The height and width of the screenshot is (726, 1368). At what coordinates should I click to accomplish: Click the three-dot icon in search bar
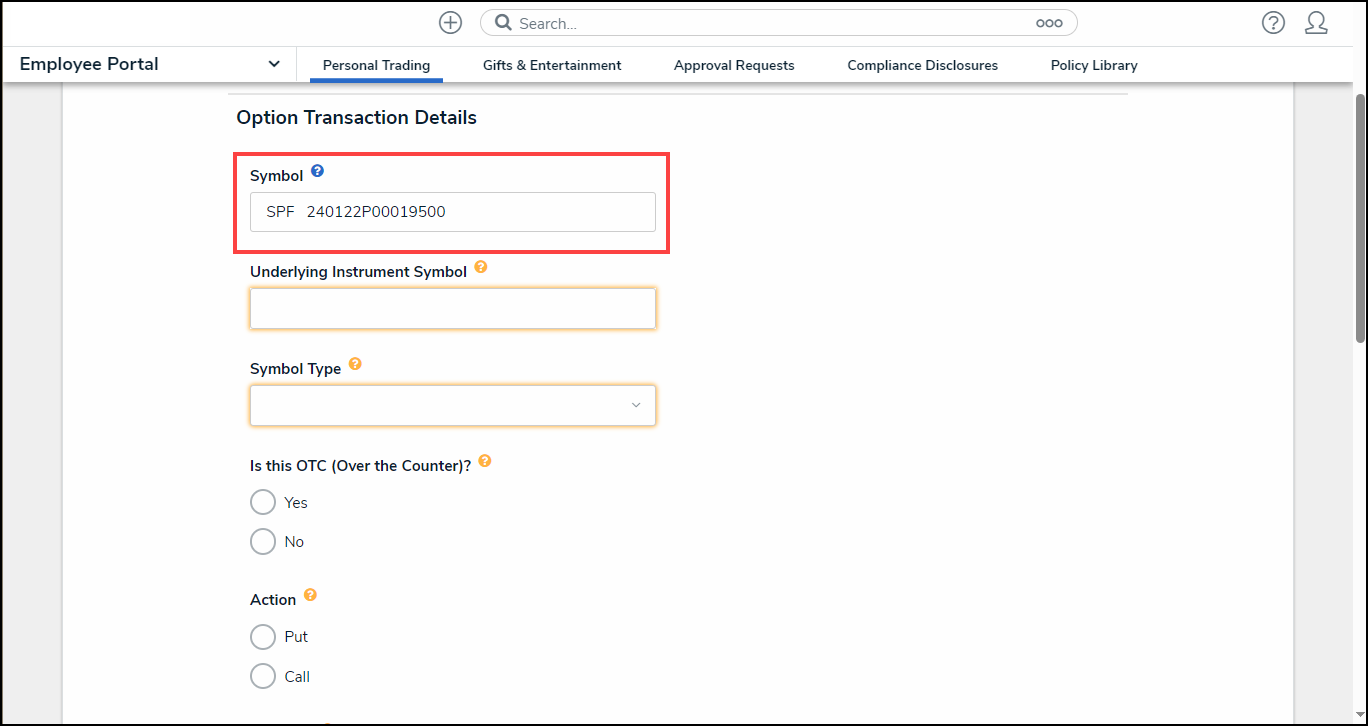(1049, 23)
